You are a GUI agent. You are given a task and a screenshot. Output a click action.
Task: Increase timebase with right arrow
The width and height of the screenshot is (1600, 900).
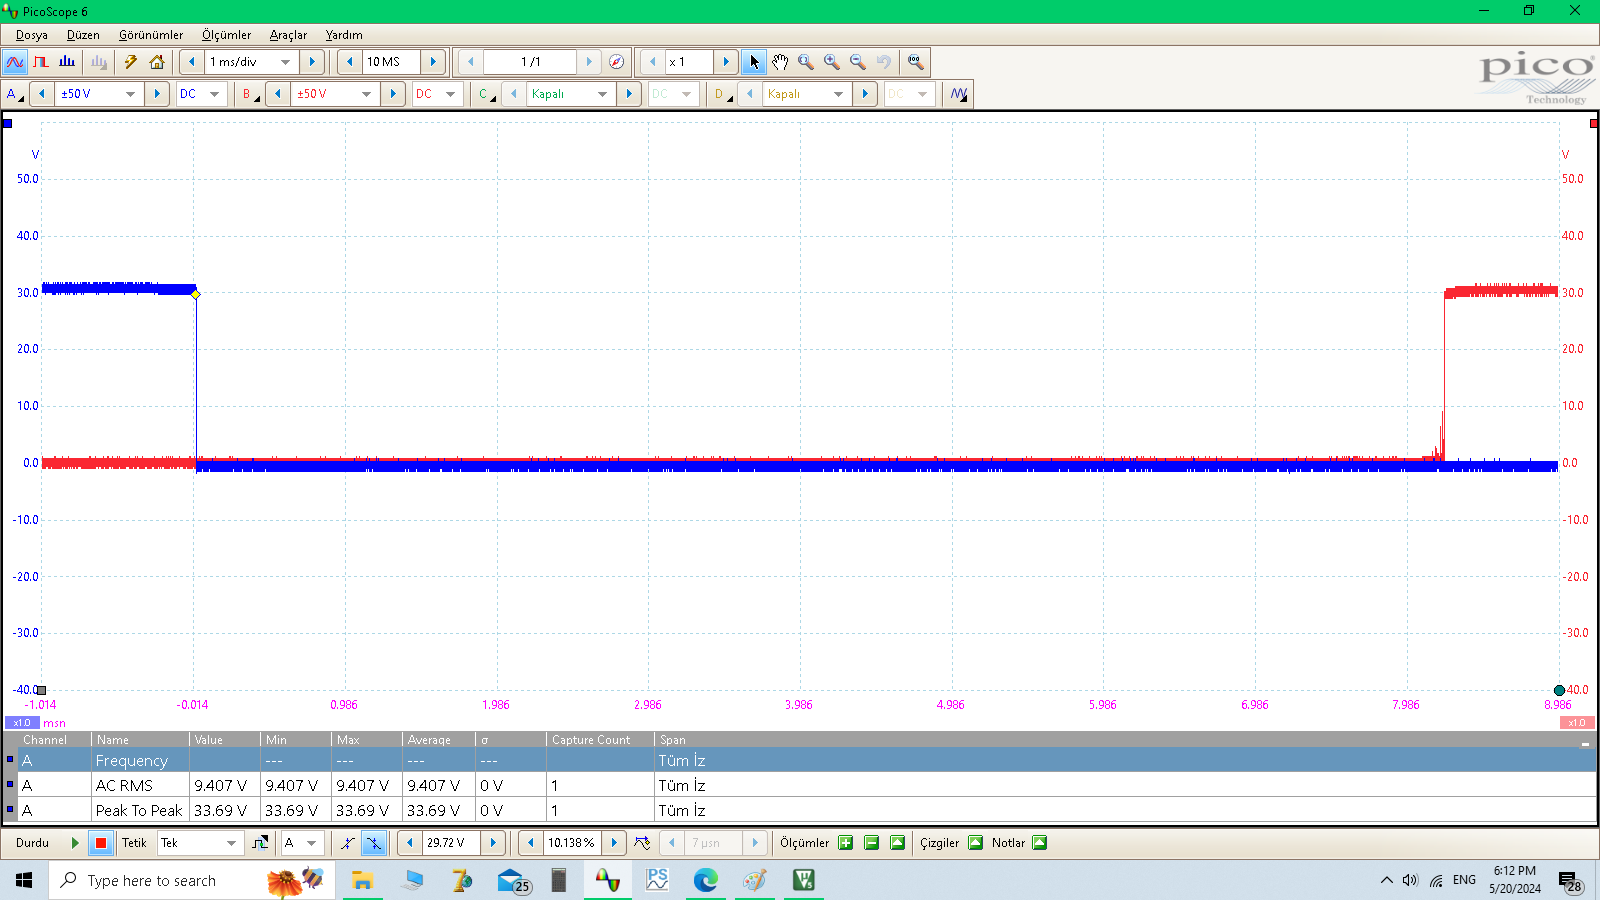click(312, 62)
